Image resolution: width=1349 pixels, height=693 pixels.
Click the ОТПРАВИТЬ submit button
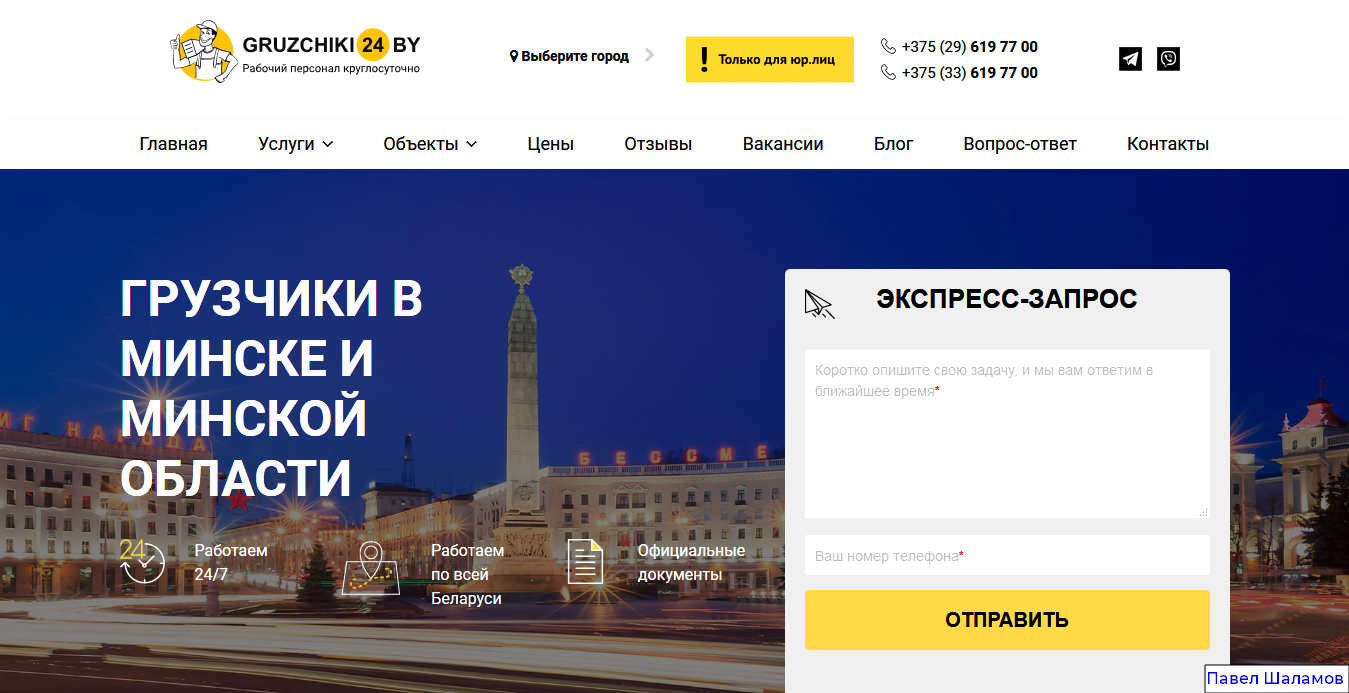click(x=1007, y=620)
